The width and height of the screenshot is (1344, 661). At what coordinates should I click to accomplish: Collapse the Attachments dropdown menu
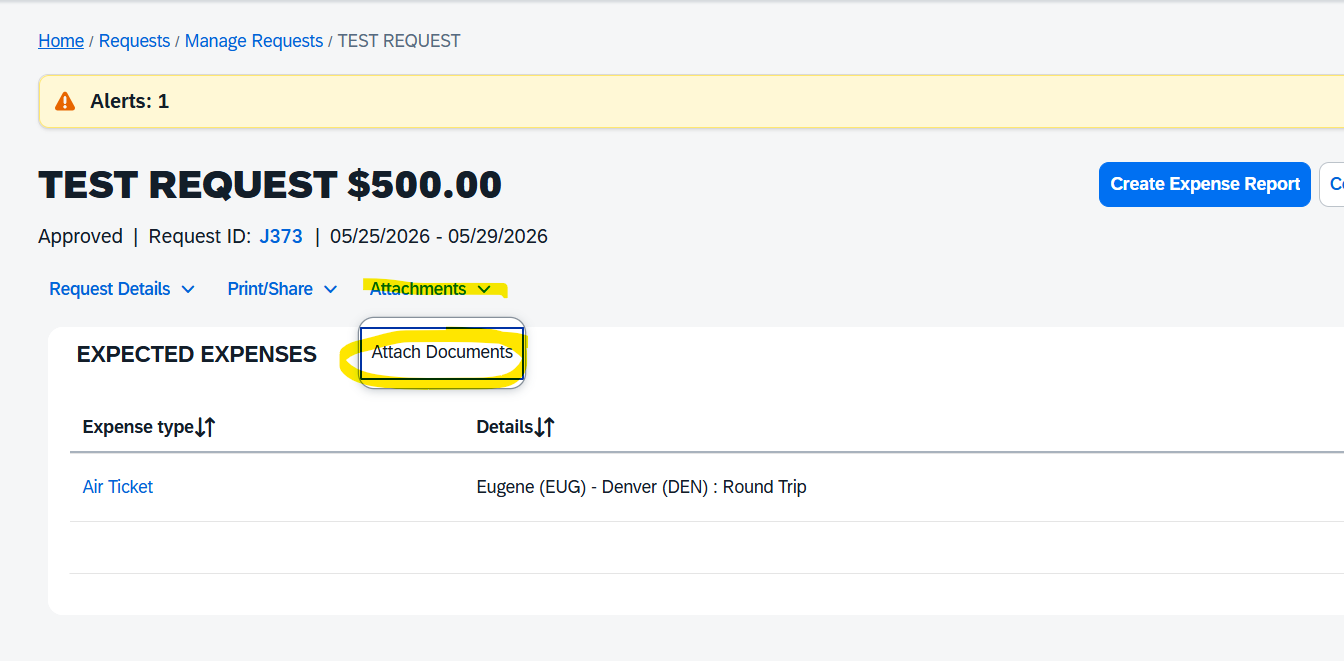[x=418, y=289]
